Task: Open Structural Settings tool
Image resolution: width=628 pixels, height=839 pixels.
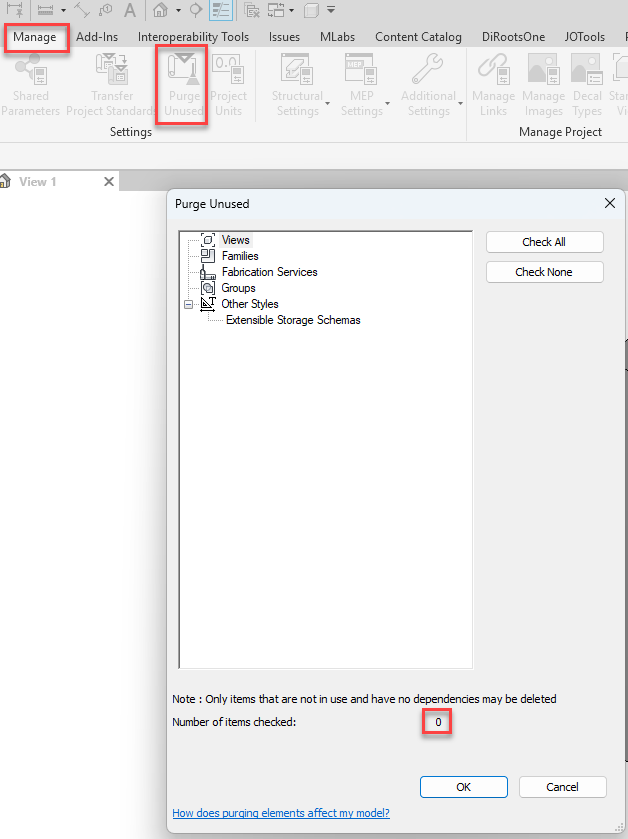Action: 297,86
